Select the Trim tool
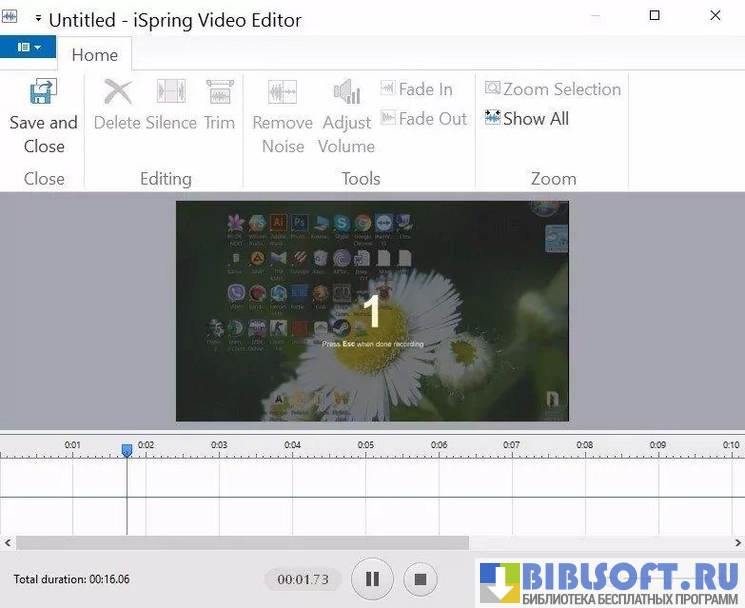 (219, 93)
